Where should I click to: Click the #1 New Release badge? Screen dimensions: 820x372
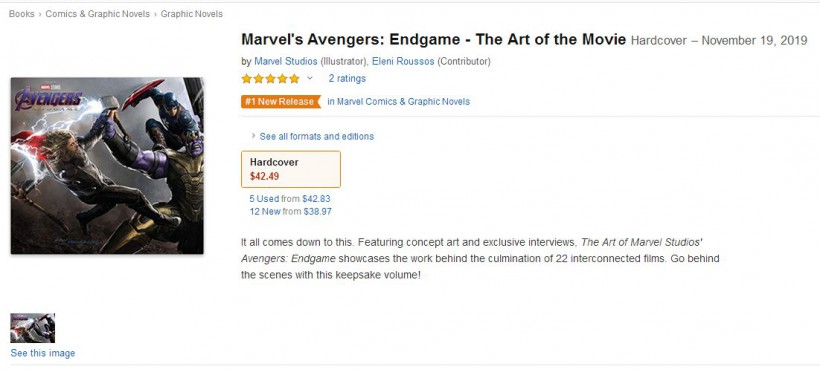[280, 102]
